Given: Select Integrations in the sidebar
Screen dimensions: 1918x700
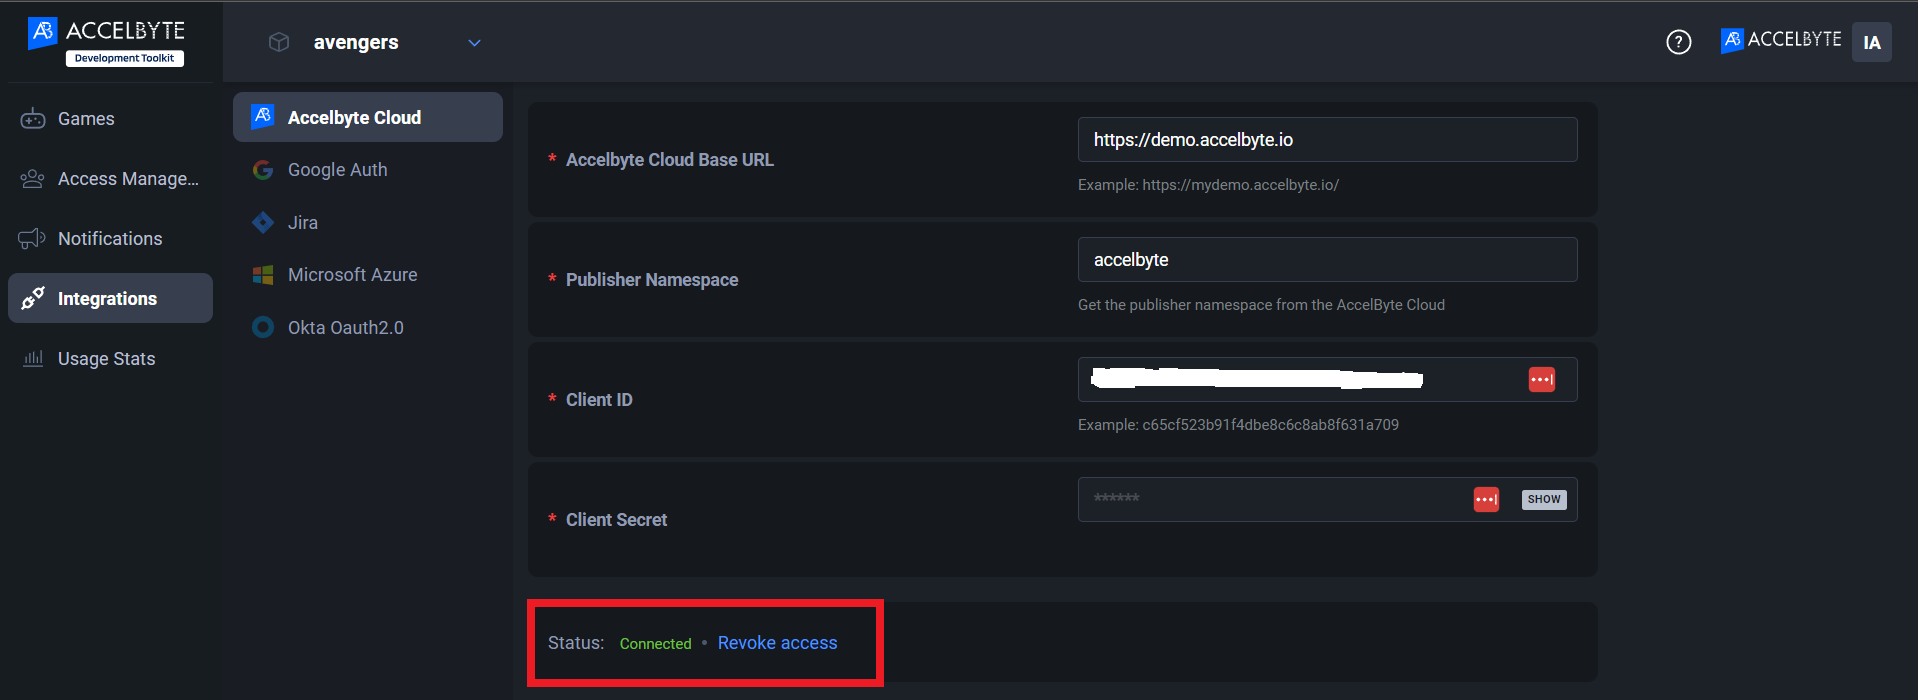Looking at the screenshot, I should click(x=110, y=298).
